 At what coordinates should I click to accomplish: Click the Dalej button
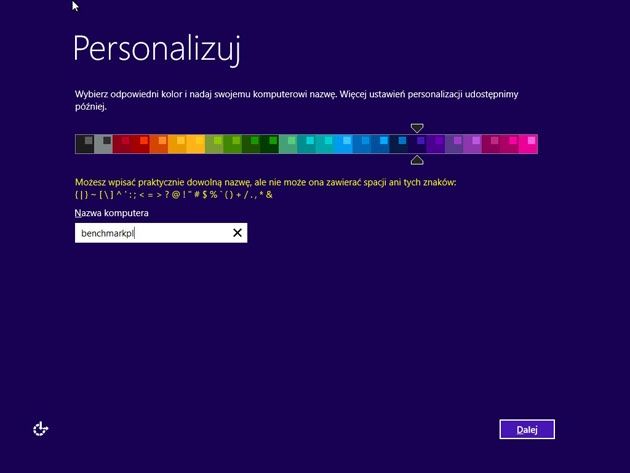(527, 430)
